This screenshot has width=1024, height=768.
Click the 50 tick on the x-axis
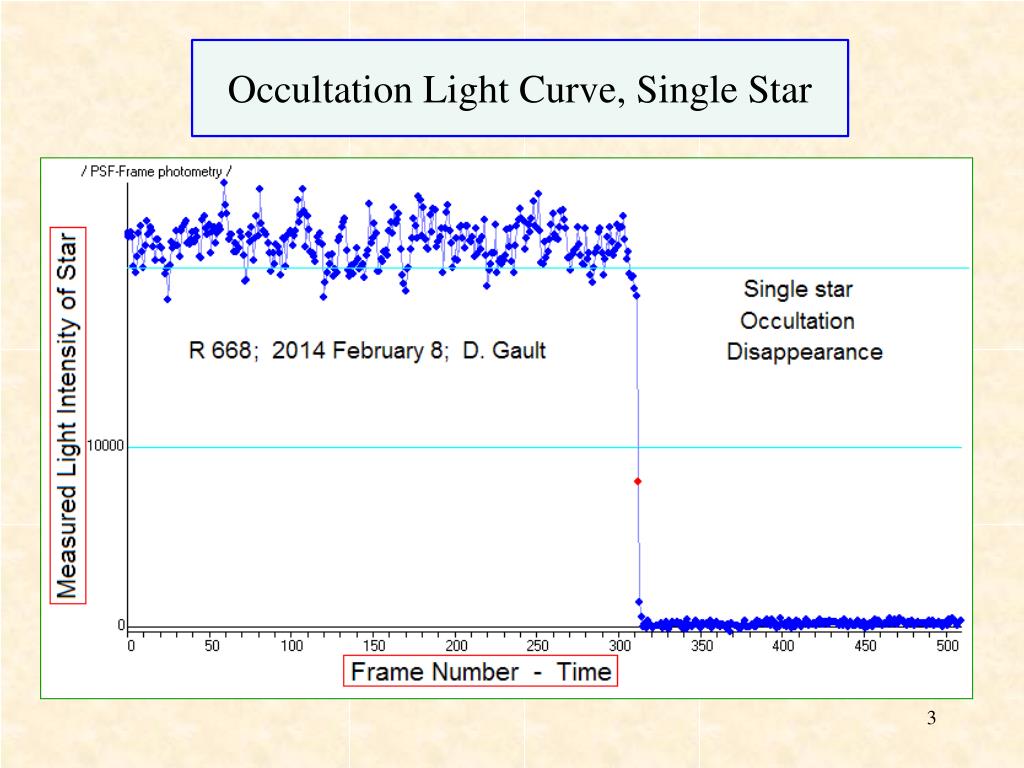212,646
